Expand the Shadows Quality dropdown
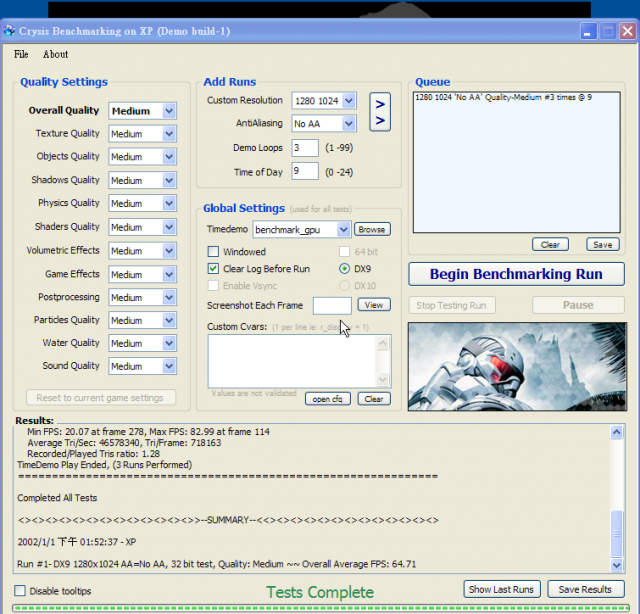 coord(169,180)
